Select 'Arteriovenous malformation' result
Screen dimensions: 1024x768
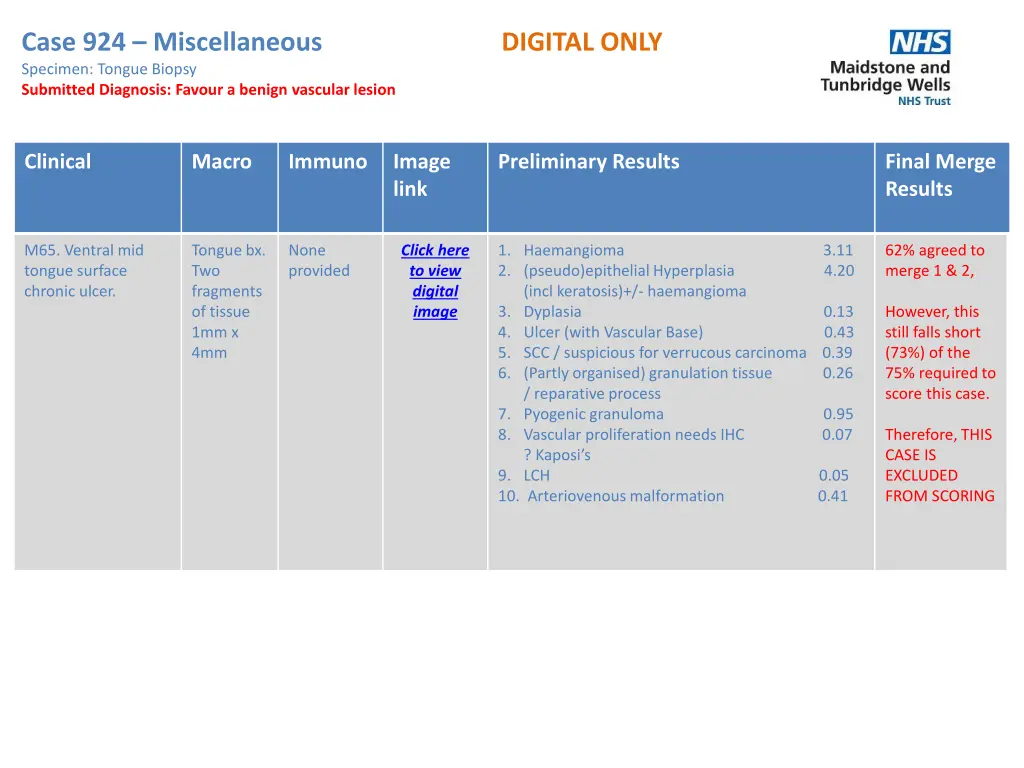tap(626, 496)
